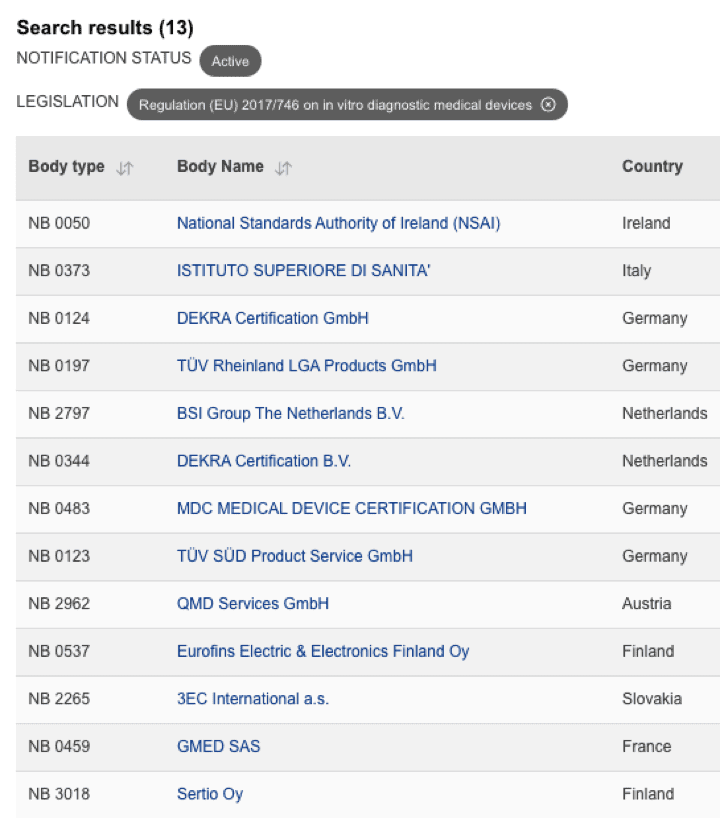The image size is (720, 818).
Task: Open DEKRA Certification GmbH details
Action: tap(272, 318)
